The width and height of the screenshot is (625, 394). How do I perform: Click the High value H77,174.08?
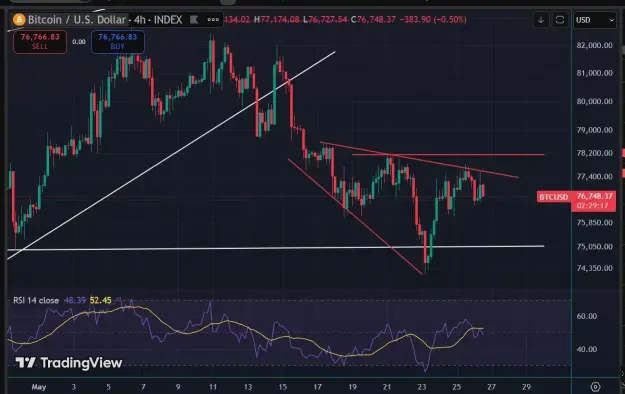[x=276, y=20]
